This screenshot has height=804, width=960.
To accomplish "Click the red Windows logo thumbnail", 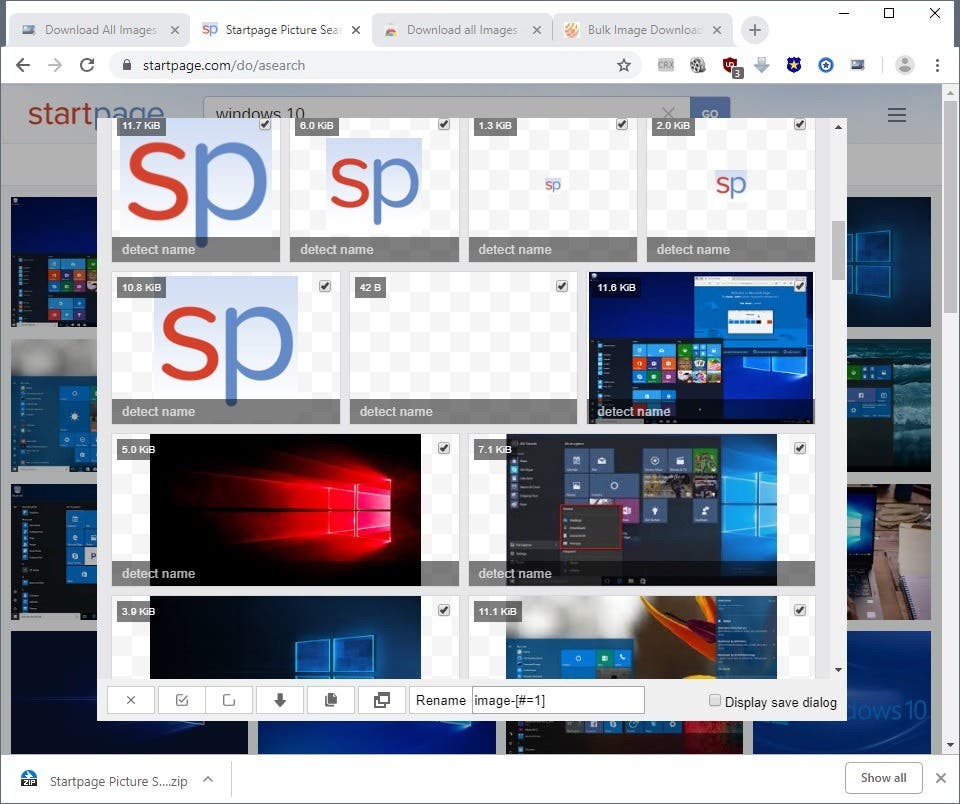I will tap(285, 509).
